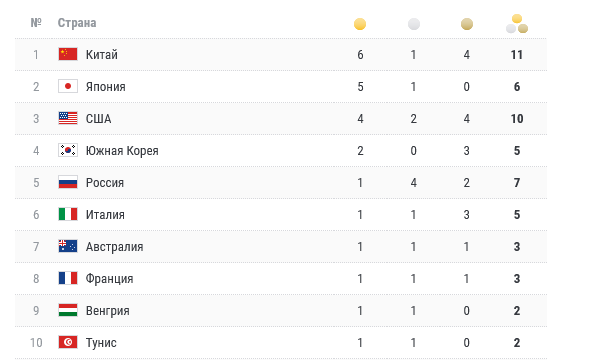The height and width of the screenshot is (360, 595).
Task: Click the Australia flag icon
Action: click(68, 246)
